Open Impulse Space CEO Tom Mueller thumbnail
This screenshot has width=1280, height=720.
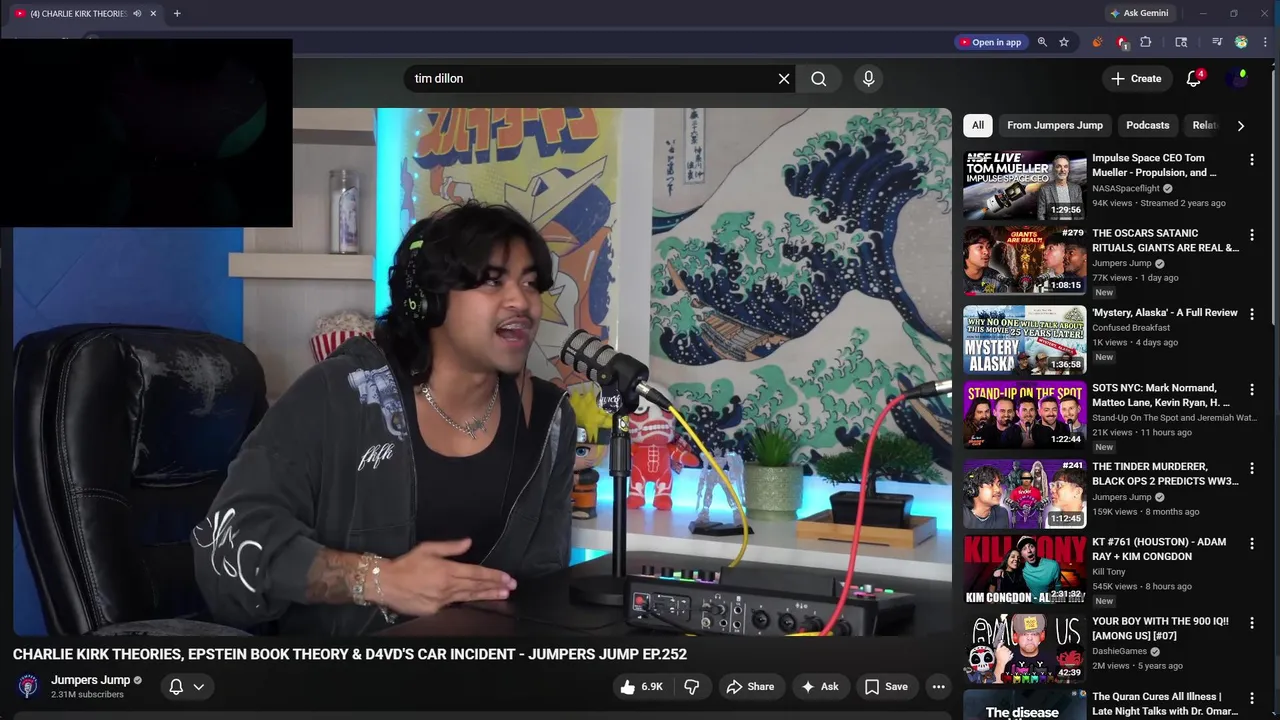(x=1024, y=185)
